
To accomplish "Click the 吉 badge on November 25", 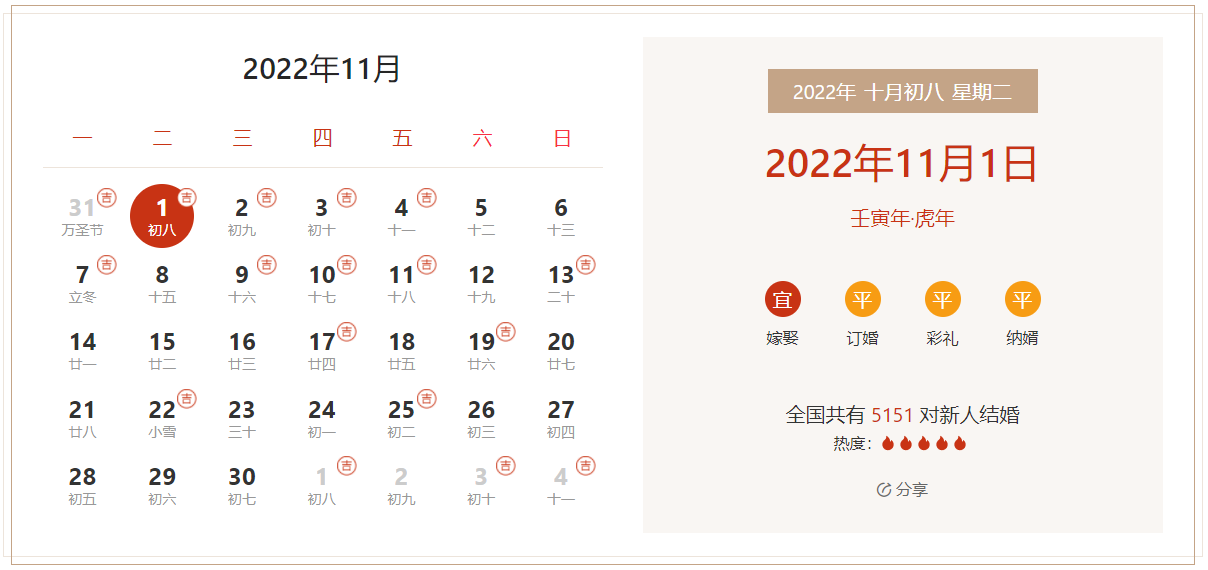I will click(x=427, y=399).
